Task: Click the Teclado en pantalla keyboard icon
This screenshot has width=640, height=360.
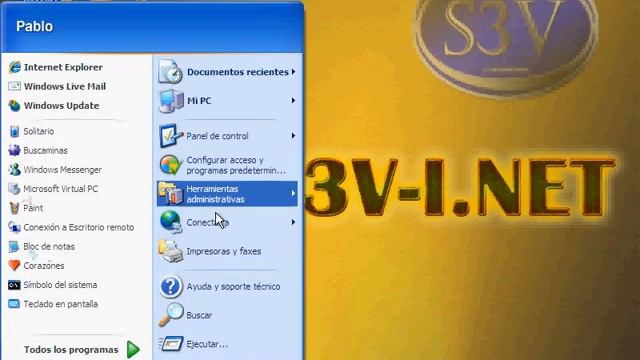Action: pyautogui.click(x=15, y=304)
